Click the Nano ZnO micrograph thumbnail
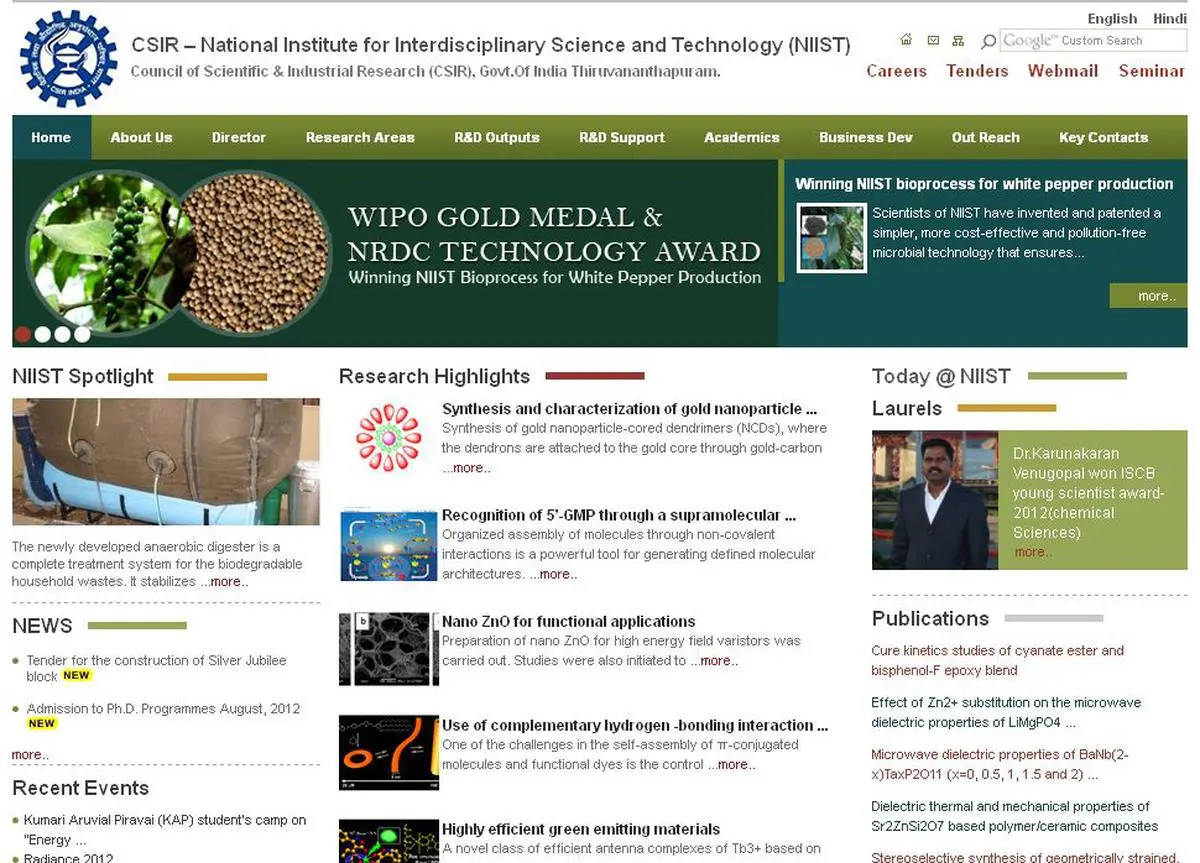Viewport: 1200px width, 863px height. click(x=388, y=649)
